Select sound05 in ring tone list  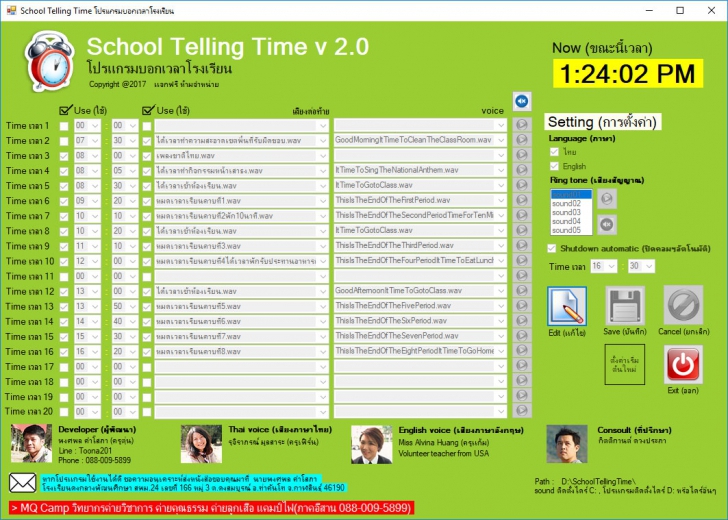[571, 230]
